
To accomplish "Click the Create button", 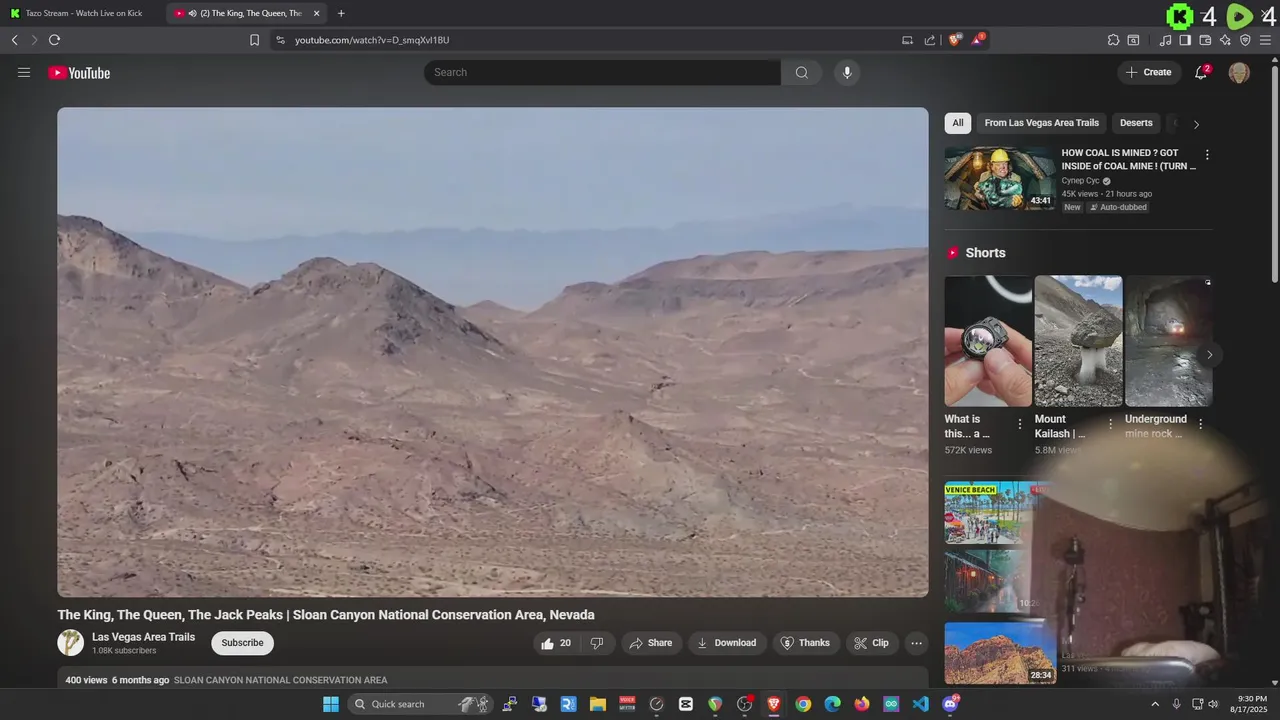I will click(1148, 72).
